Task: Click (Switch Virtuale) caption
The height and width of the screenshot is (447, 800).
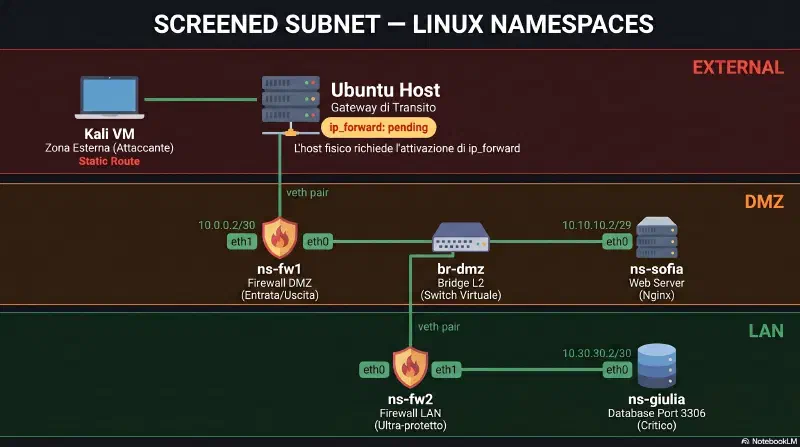Action: [x=461, y=295]
